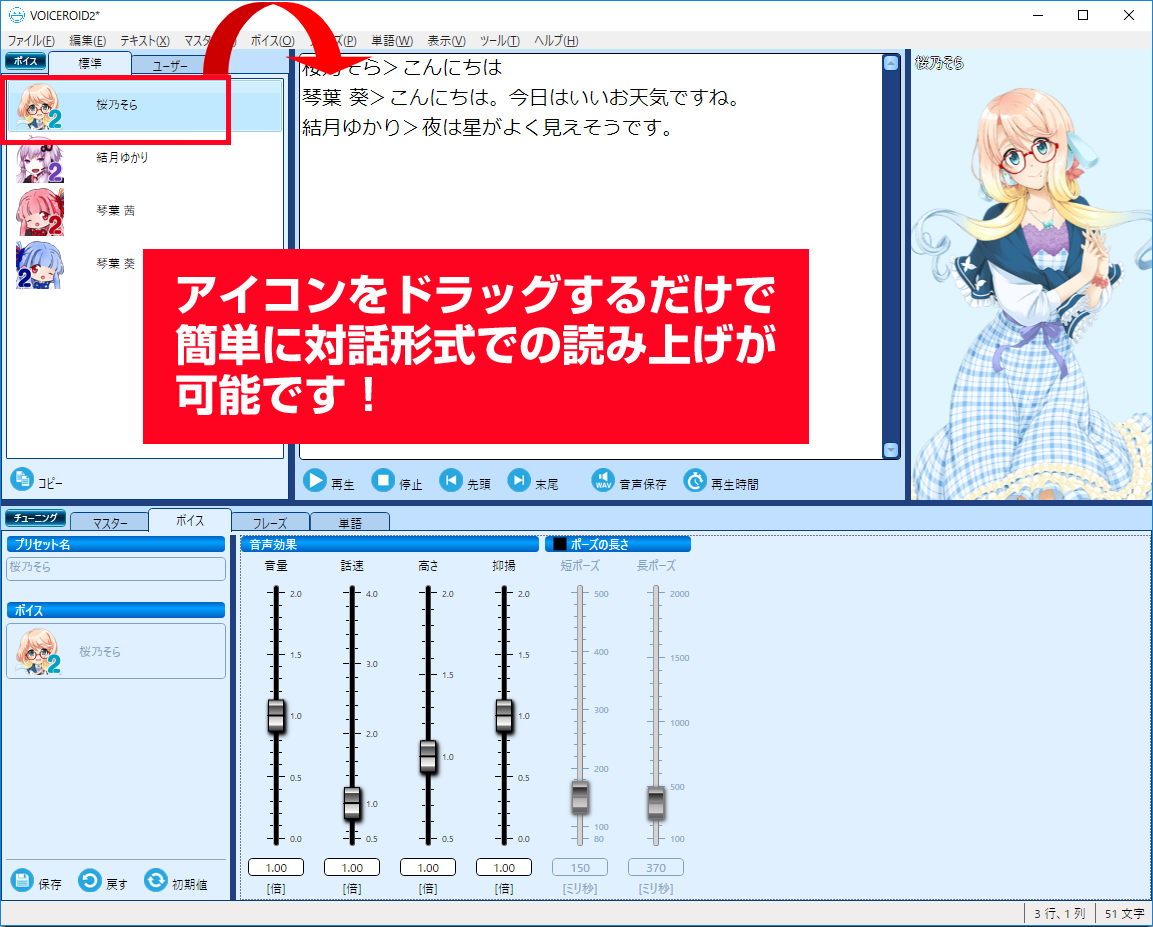Click the 抑揚 value box under its slider
The image size is (1153, 927).
point(504,867)
